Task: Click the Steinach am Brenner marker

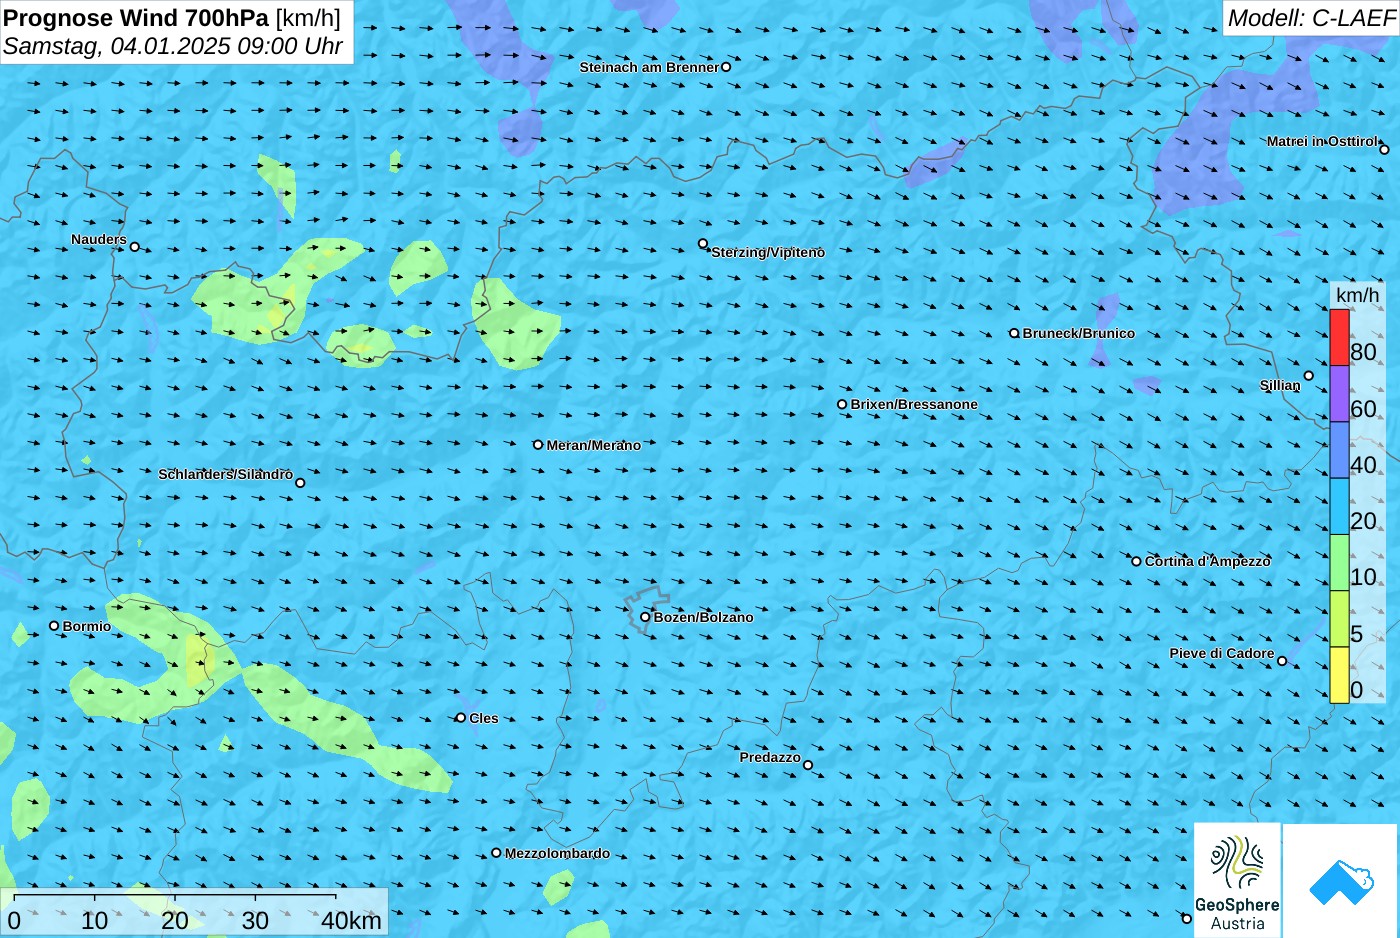Action: click(726, 67)
